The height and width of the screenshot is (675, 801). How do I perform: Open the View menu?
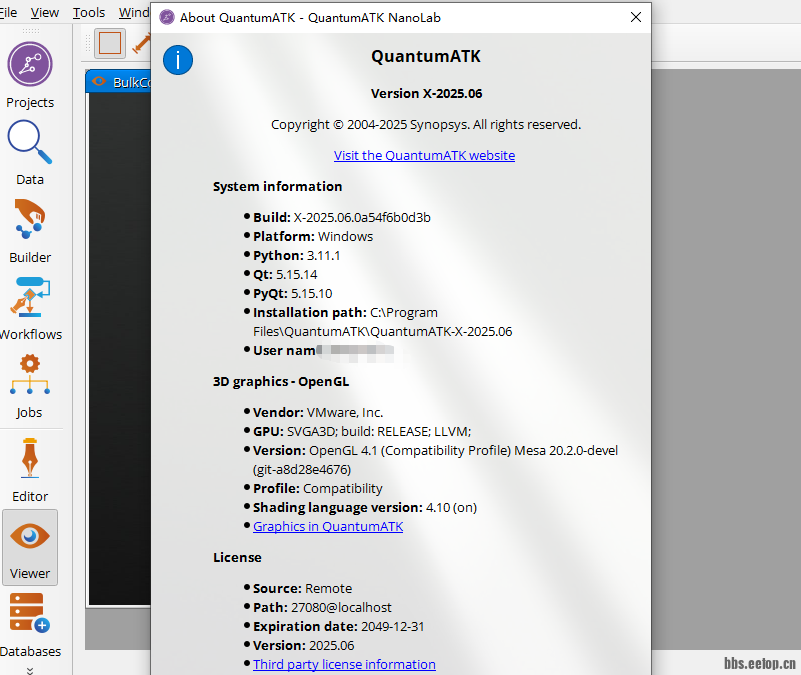(45, 13)
